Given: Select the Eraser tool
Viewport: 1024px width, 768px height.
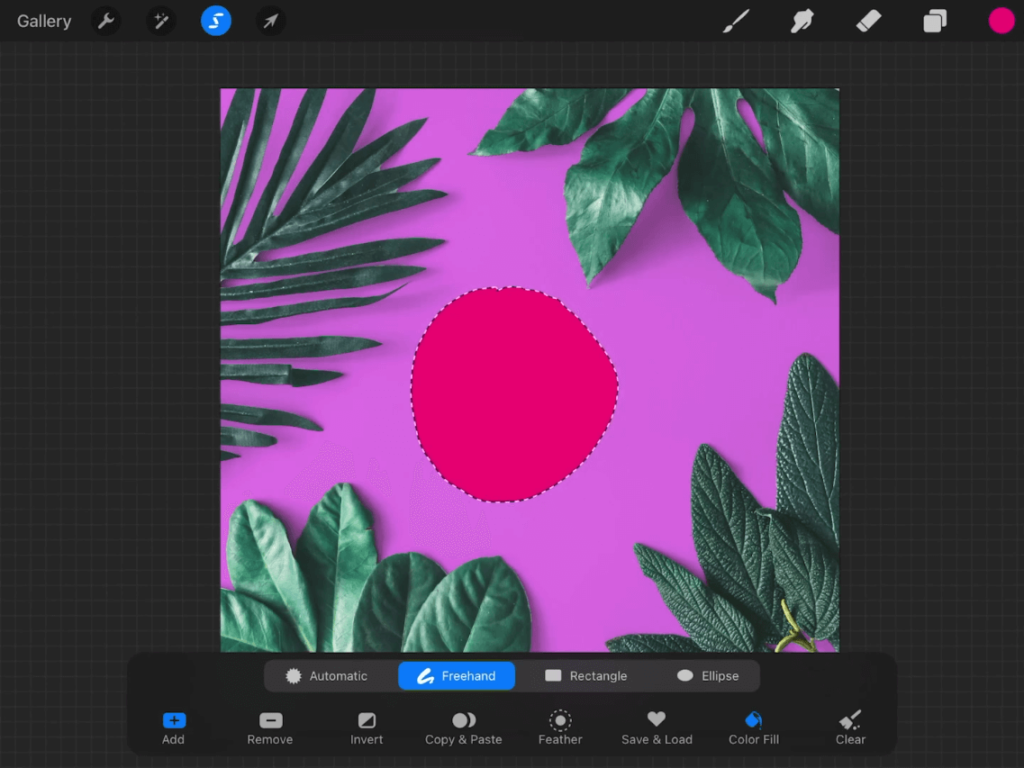Looking at the screenshot, I should 868,21.
